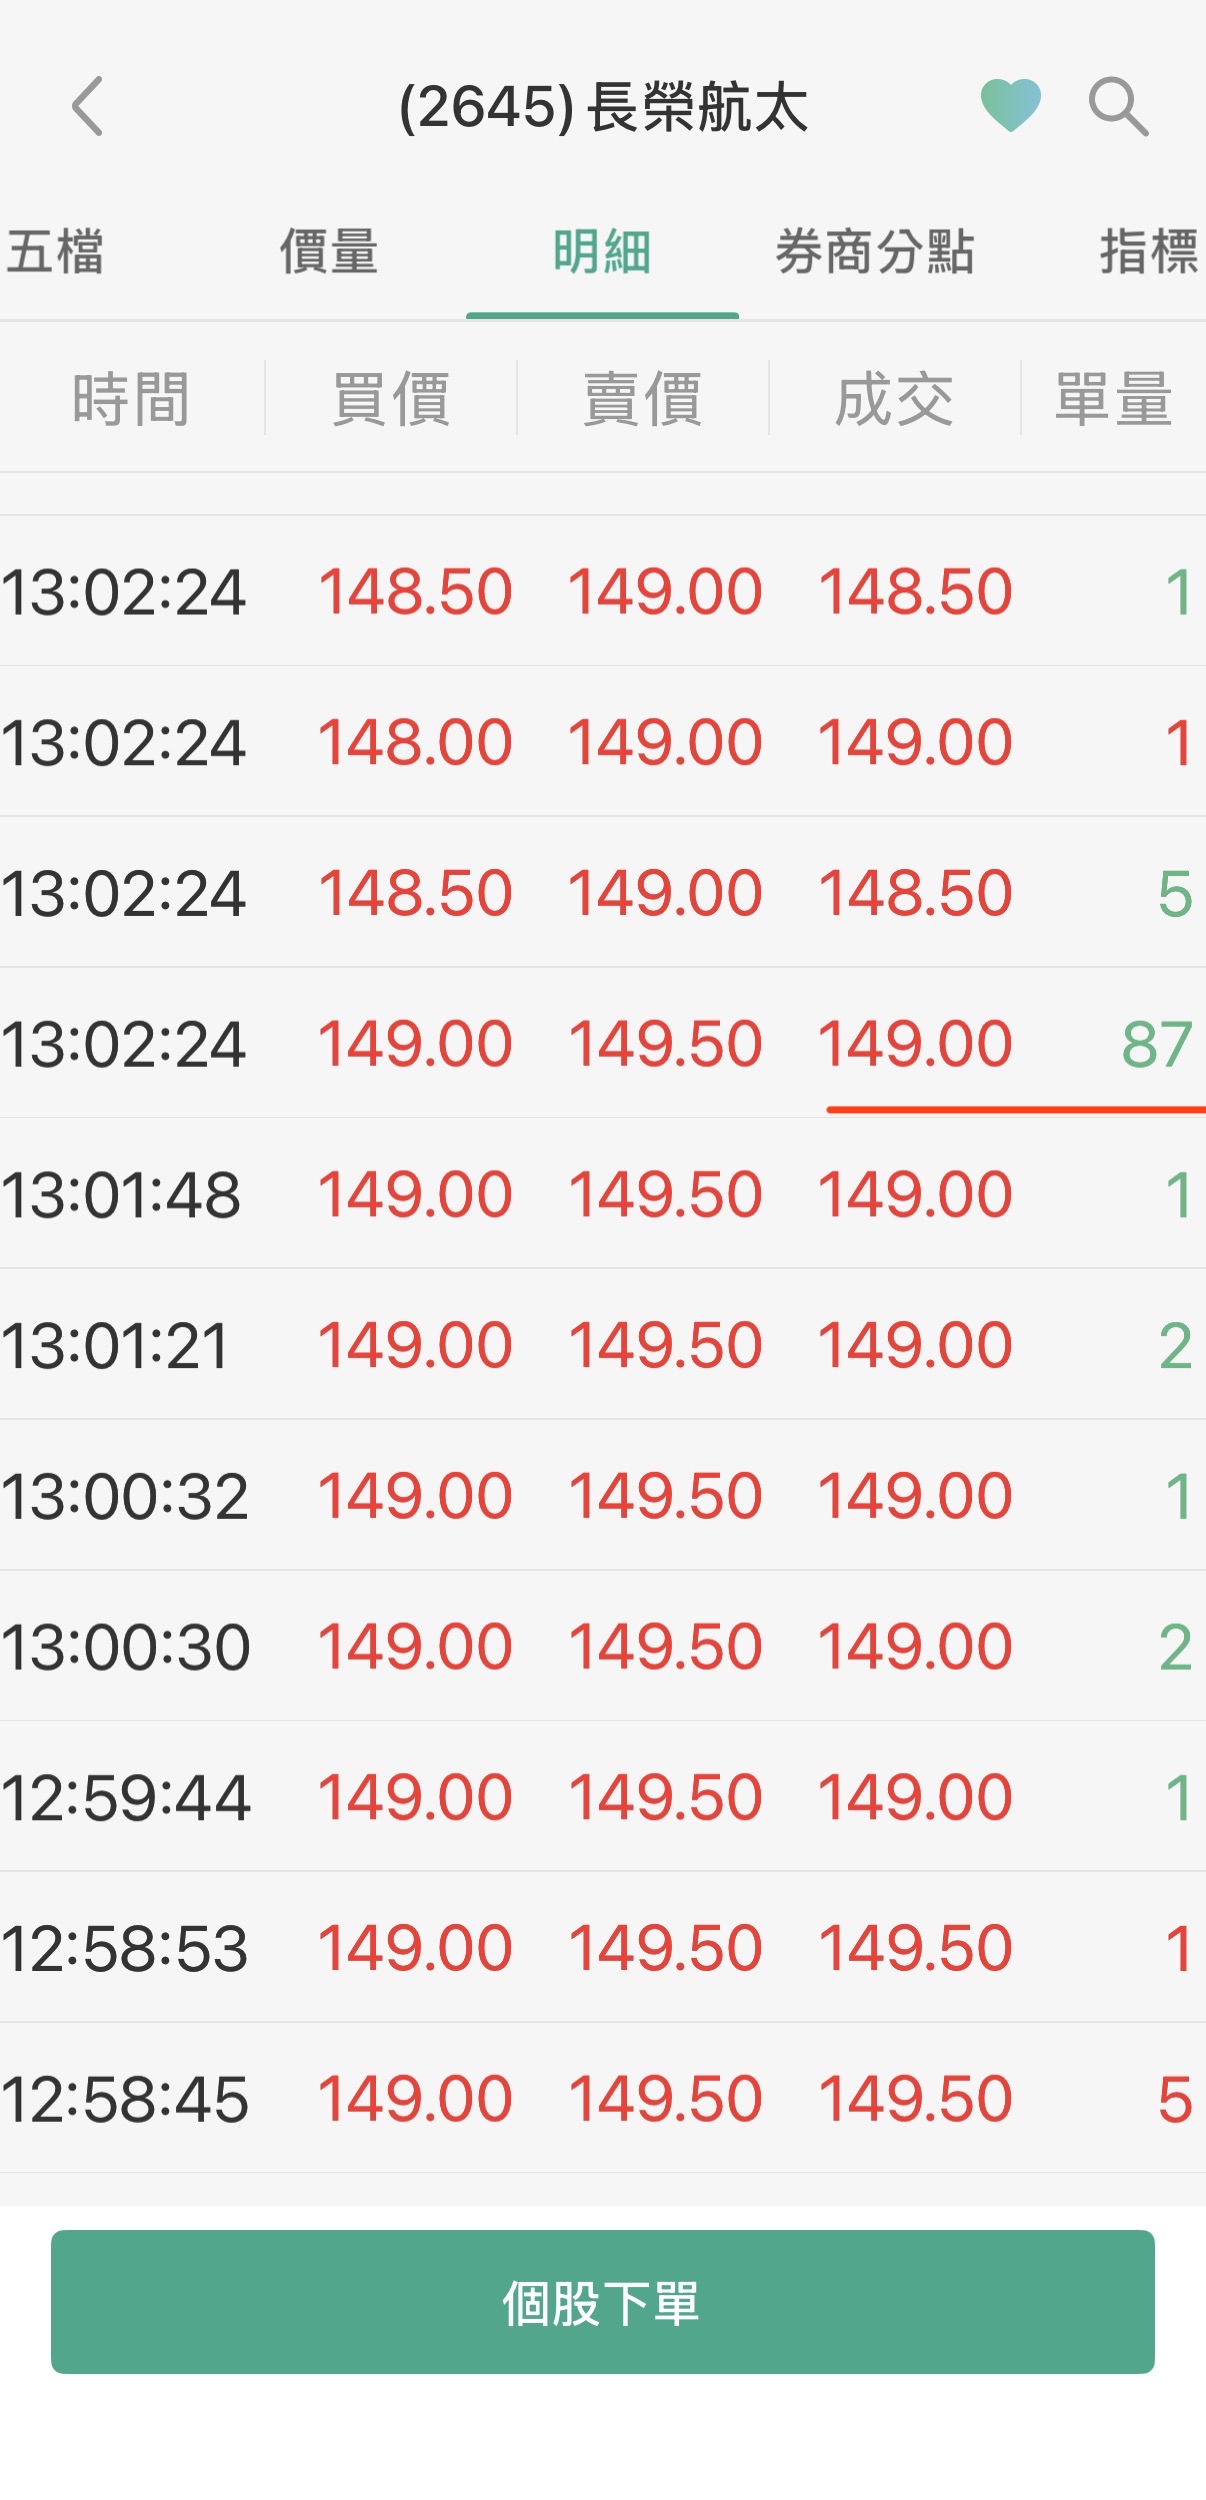1206x2500 pixels.
Task: Tap the back arrow icon
Action: tap(88, 106)
